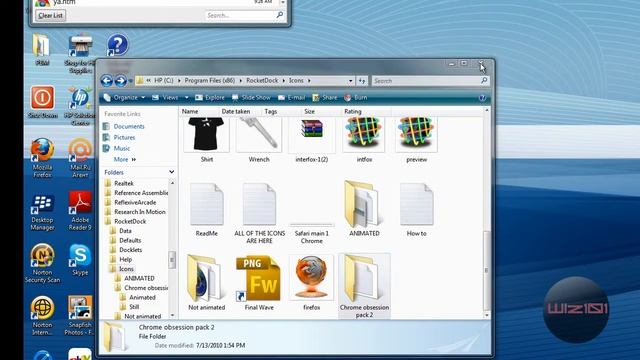
Task: Click Program Files (x86) in address bar
Action: click(x=210, y=81)
